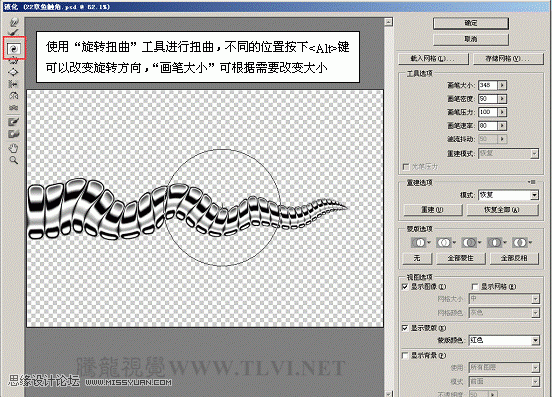
Task: Toggle the 显示图像 checkbox
Action: coord(405,287)
